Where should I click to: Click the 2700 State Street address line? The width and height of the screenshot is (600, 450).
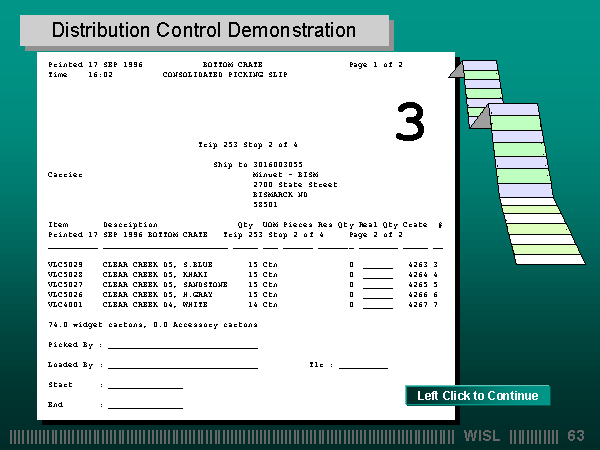tap(295, 184)
